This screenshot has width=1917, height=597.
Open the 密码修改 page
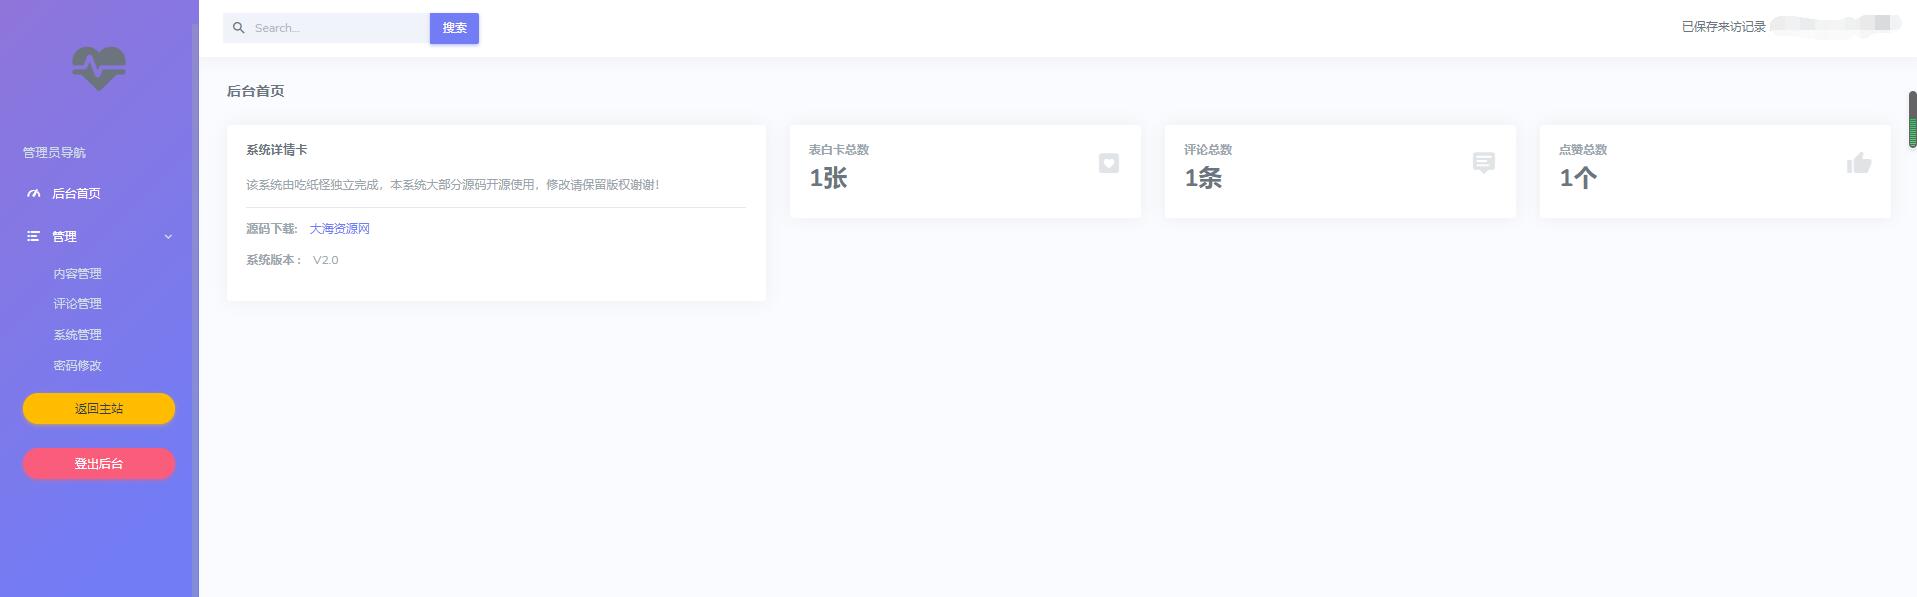coord(77,366)
